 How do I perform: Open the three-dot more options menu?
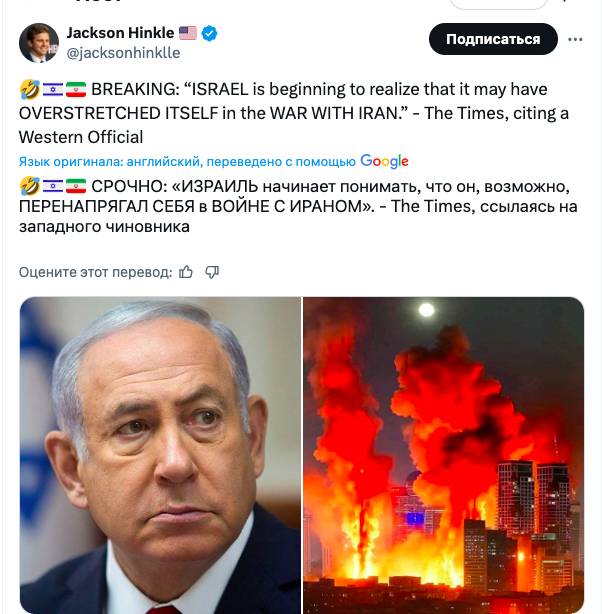coord(575,40)
